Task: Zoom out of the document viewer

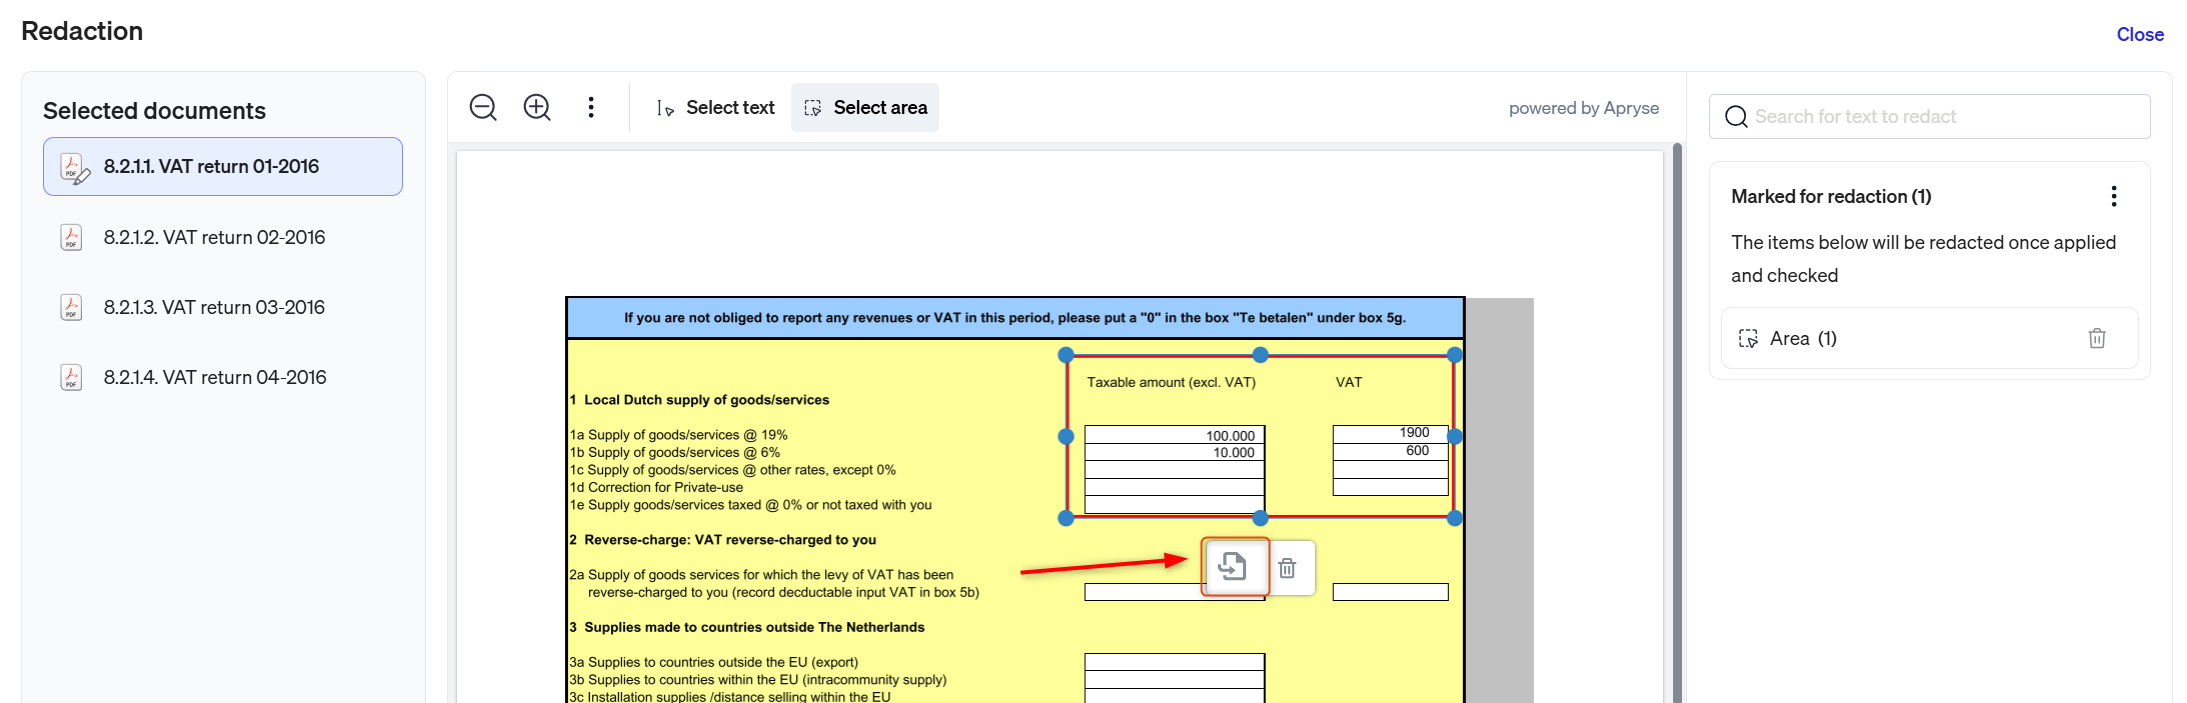Action: [483, 107]
